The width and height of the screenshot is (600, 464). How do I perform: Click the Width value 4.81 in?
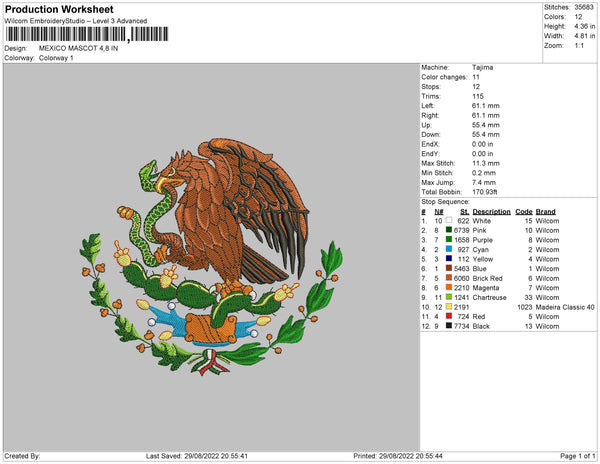[585, 36]
